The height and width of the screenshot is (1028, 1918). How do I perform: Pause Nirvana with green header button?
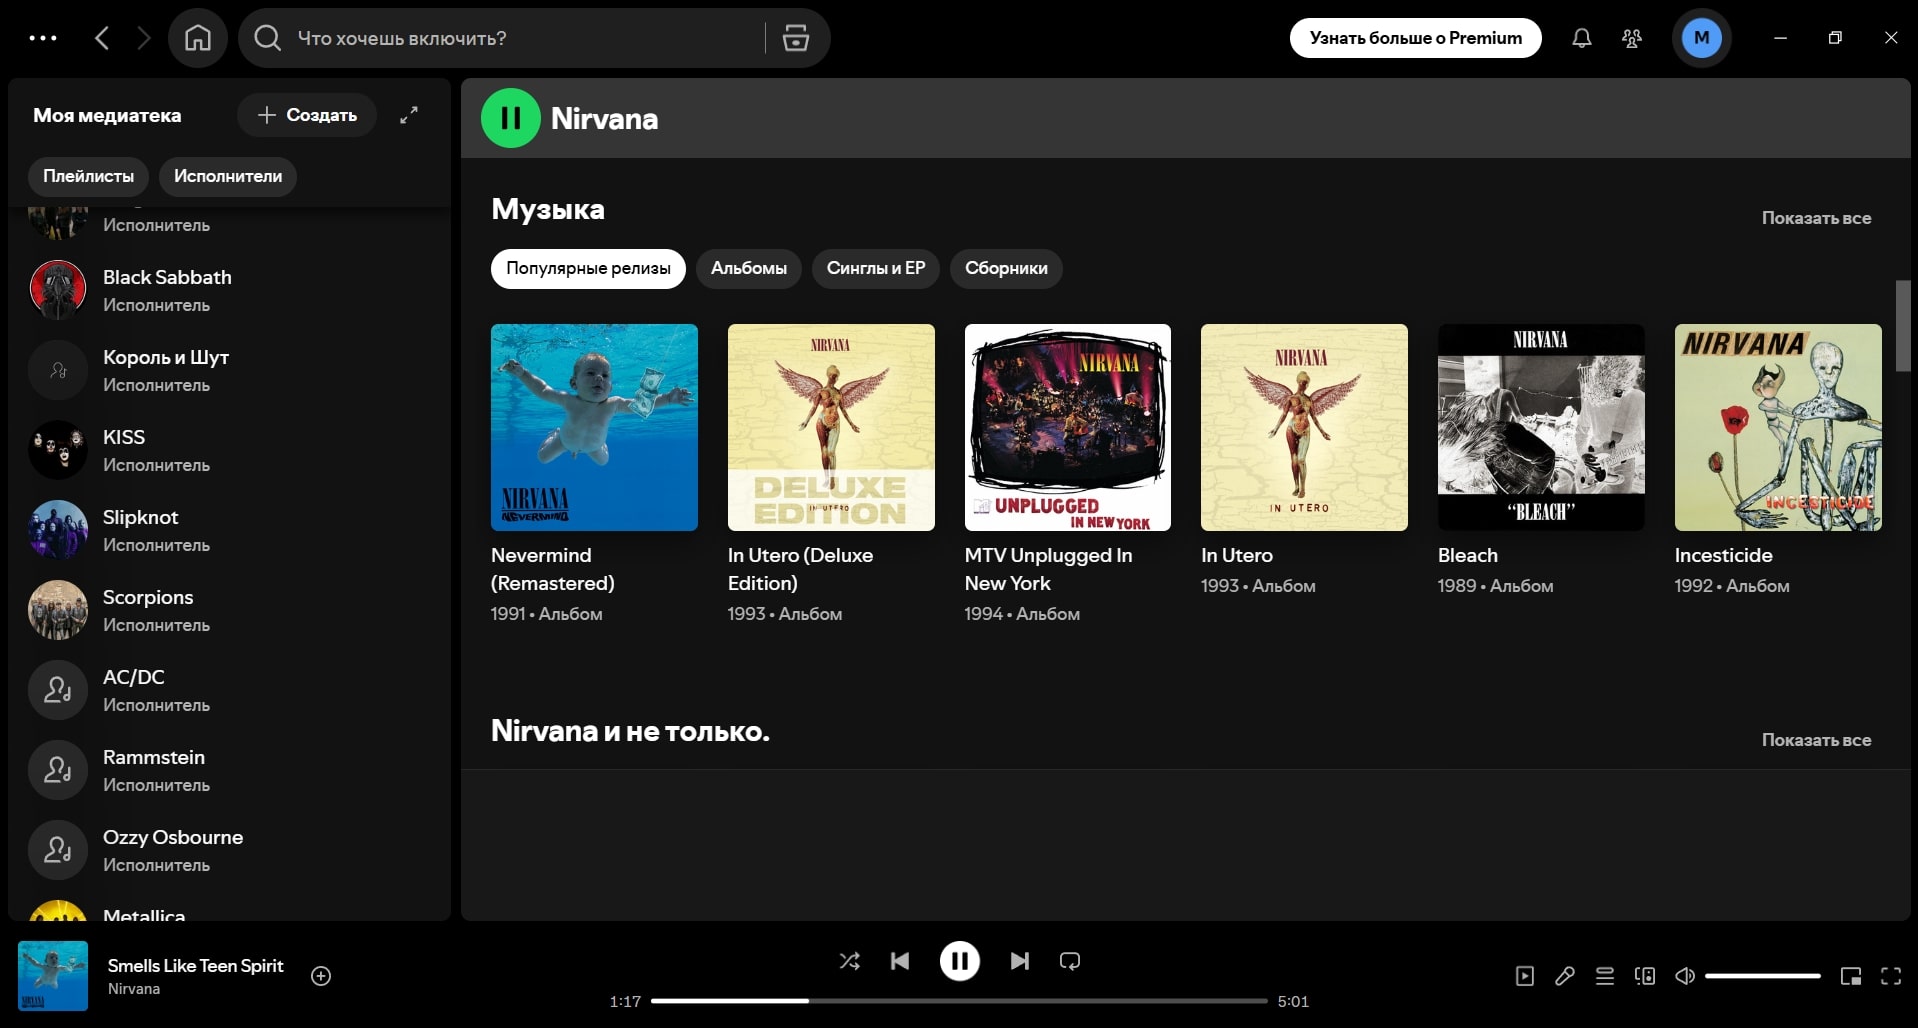[x=510, y=118]
